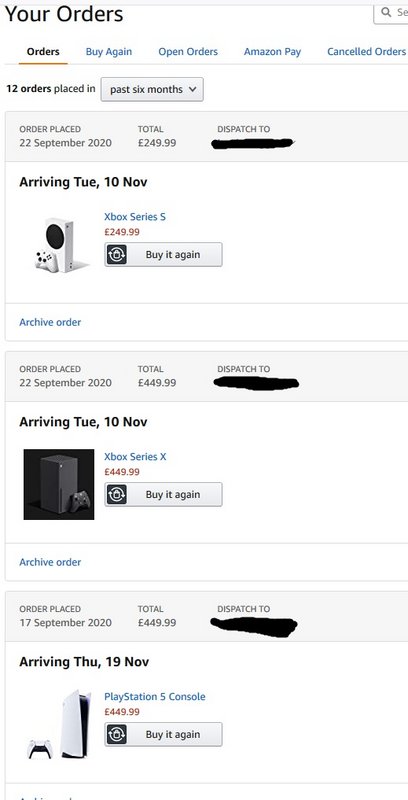
Task: Open the Xbox Series S product image
Action: 61,245
